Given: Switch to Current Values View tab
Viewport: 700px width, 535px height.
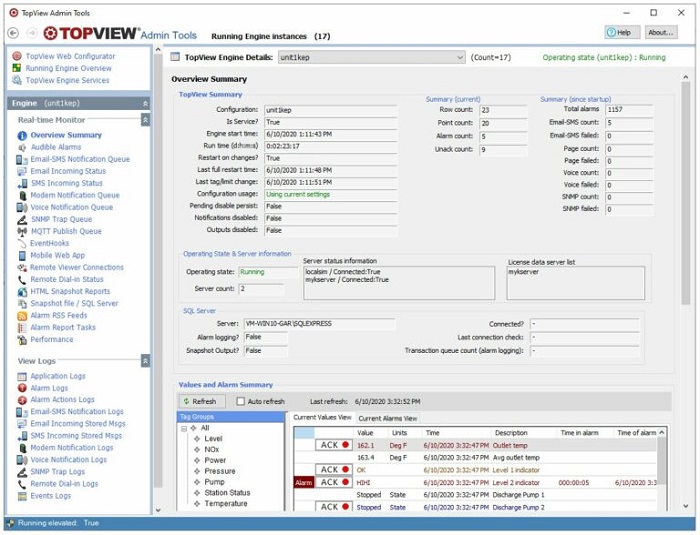Looking at the screenshot, I should tap(322, 418).
